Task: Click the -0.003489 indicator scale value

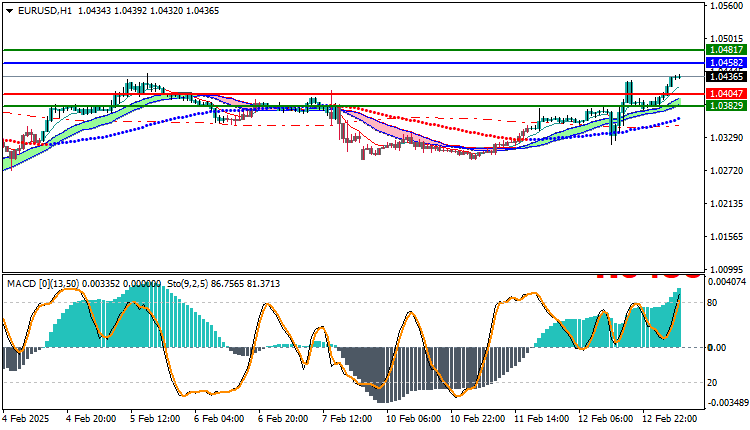Action: [x=727, y=403]
